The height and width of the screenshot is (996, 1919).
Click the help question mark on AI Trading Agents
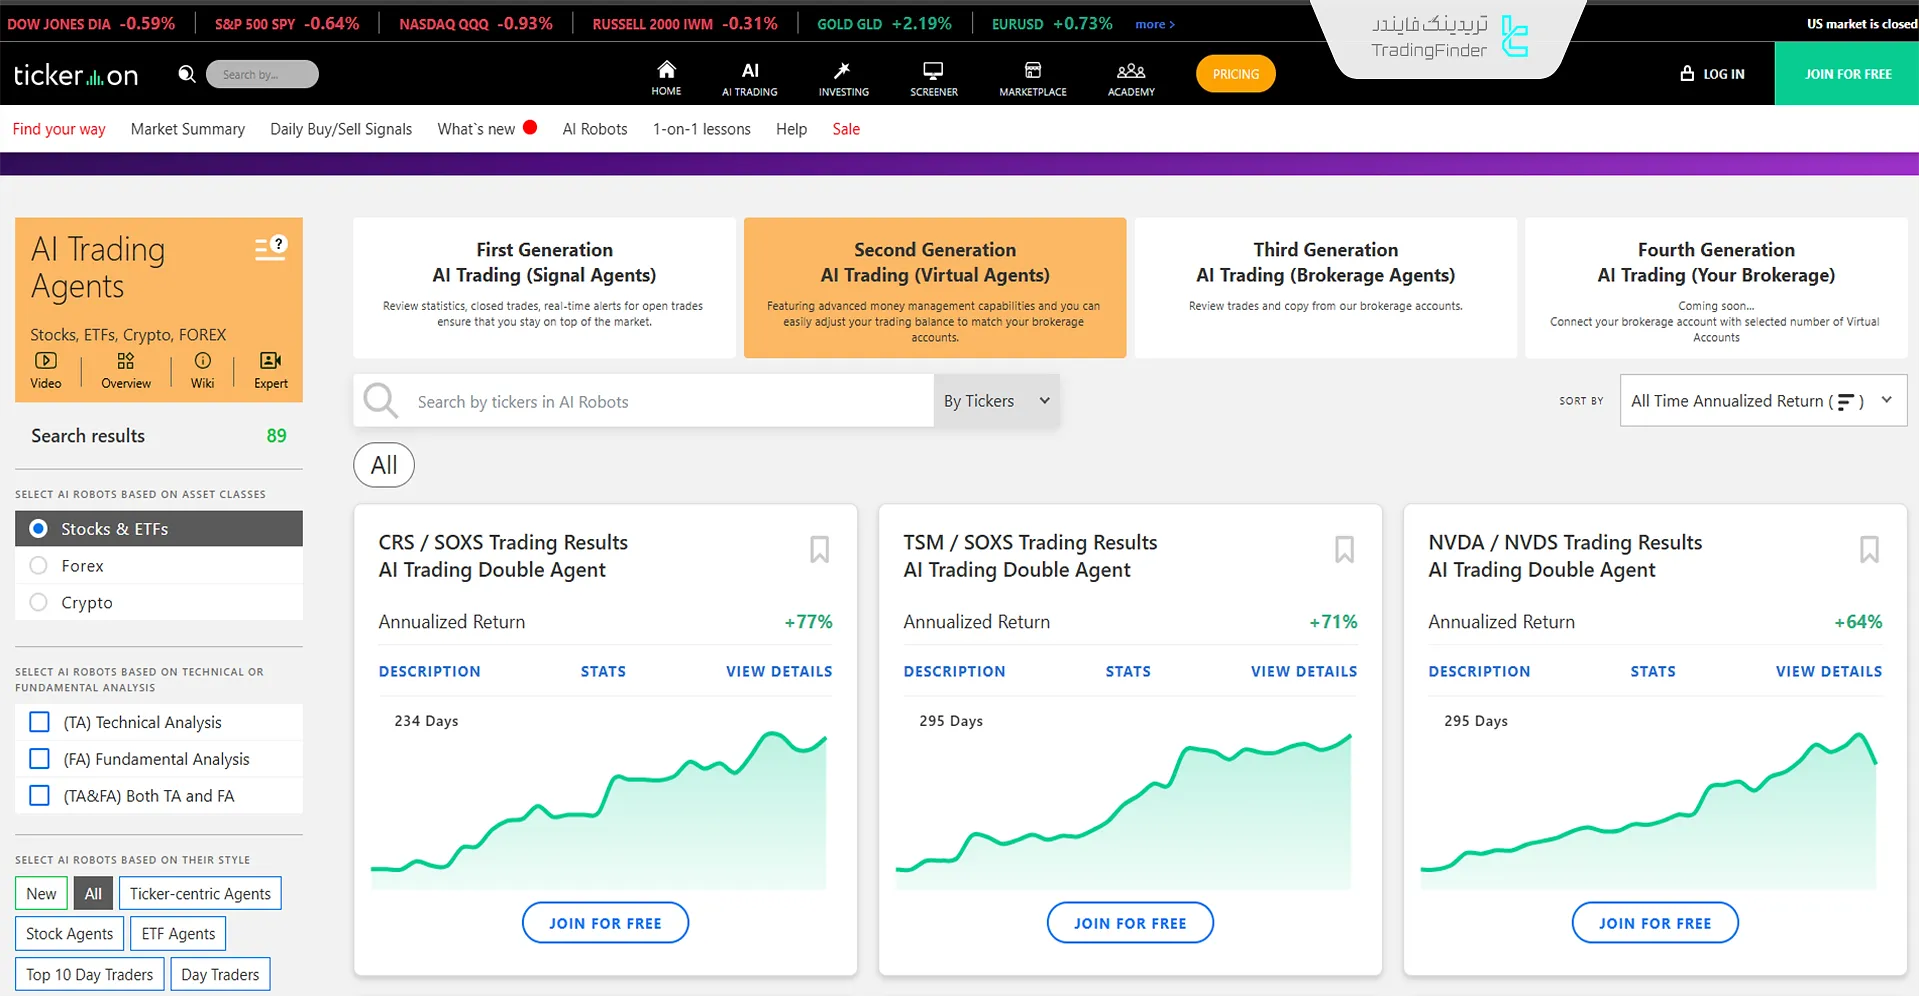point(279,243)
